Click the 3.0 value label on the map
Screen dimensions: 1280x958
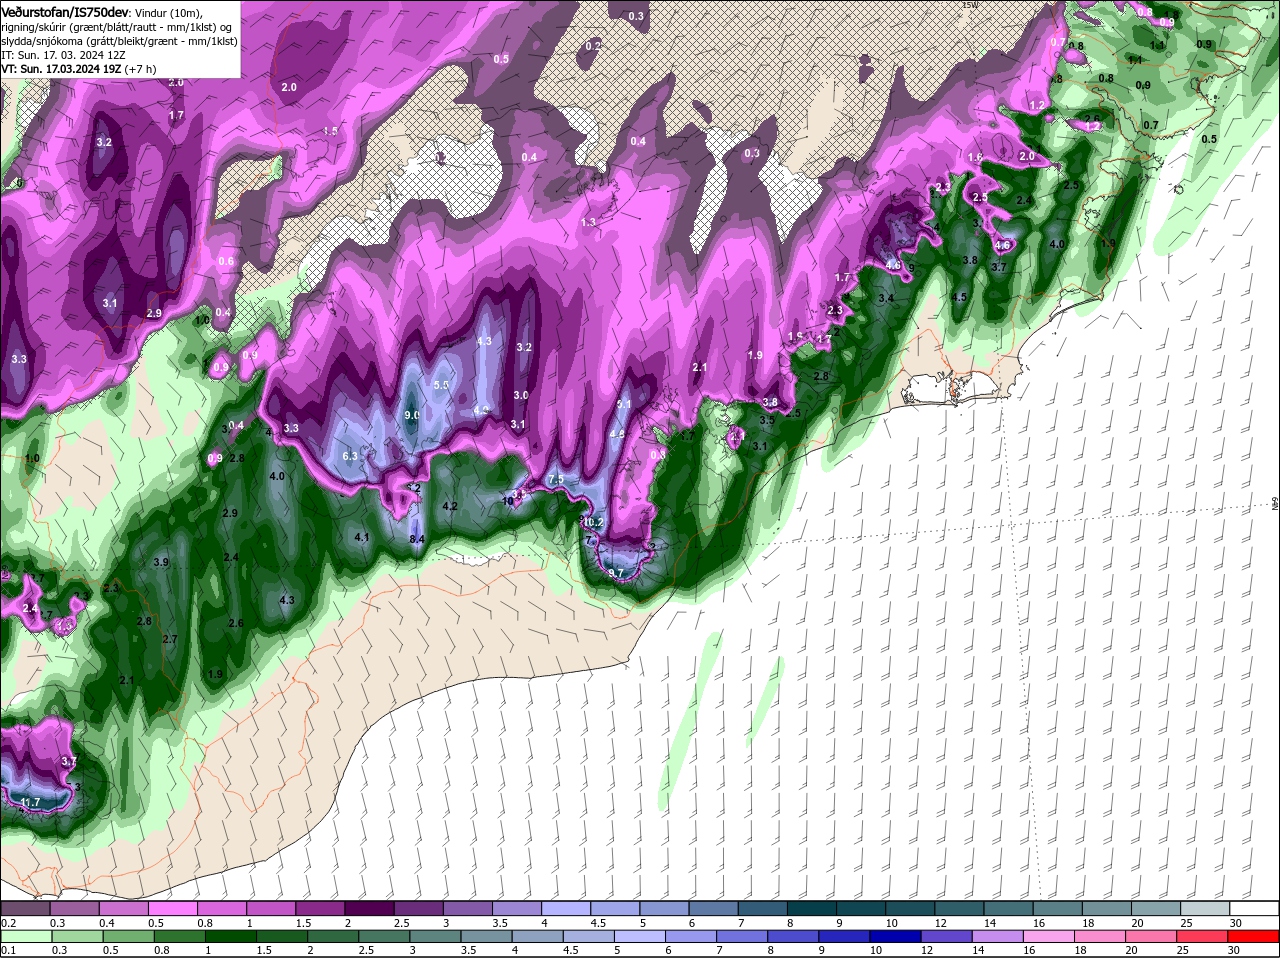click(x=521, y=395)
